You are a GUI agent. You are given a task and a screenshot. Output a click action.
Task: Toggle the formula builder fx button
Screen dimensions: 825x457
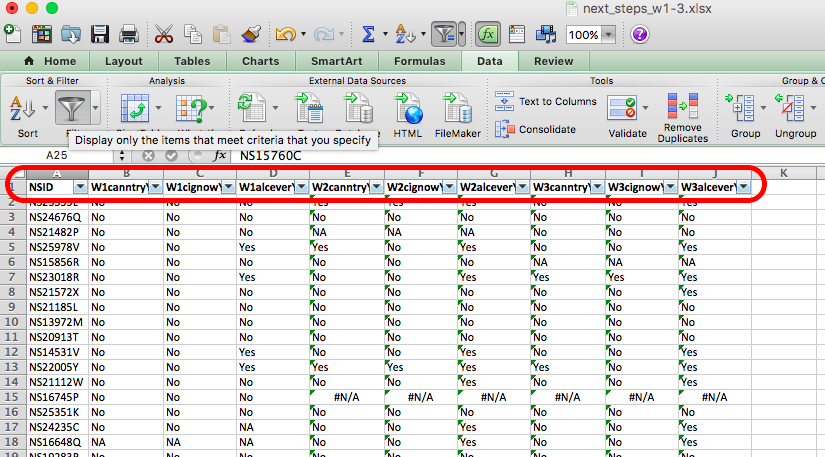coord(488,34)
